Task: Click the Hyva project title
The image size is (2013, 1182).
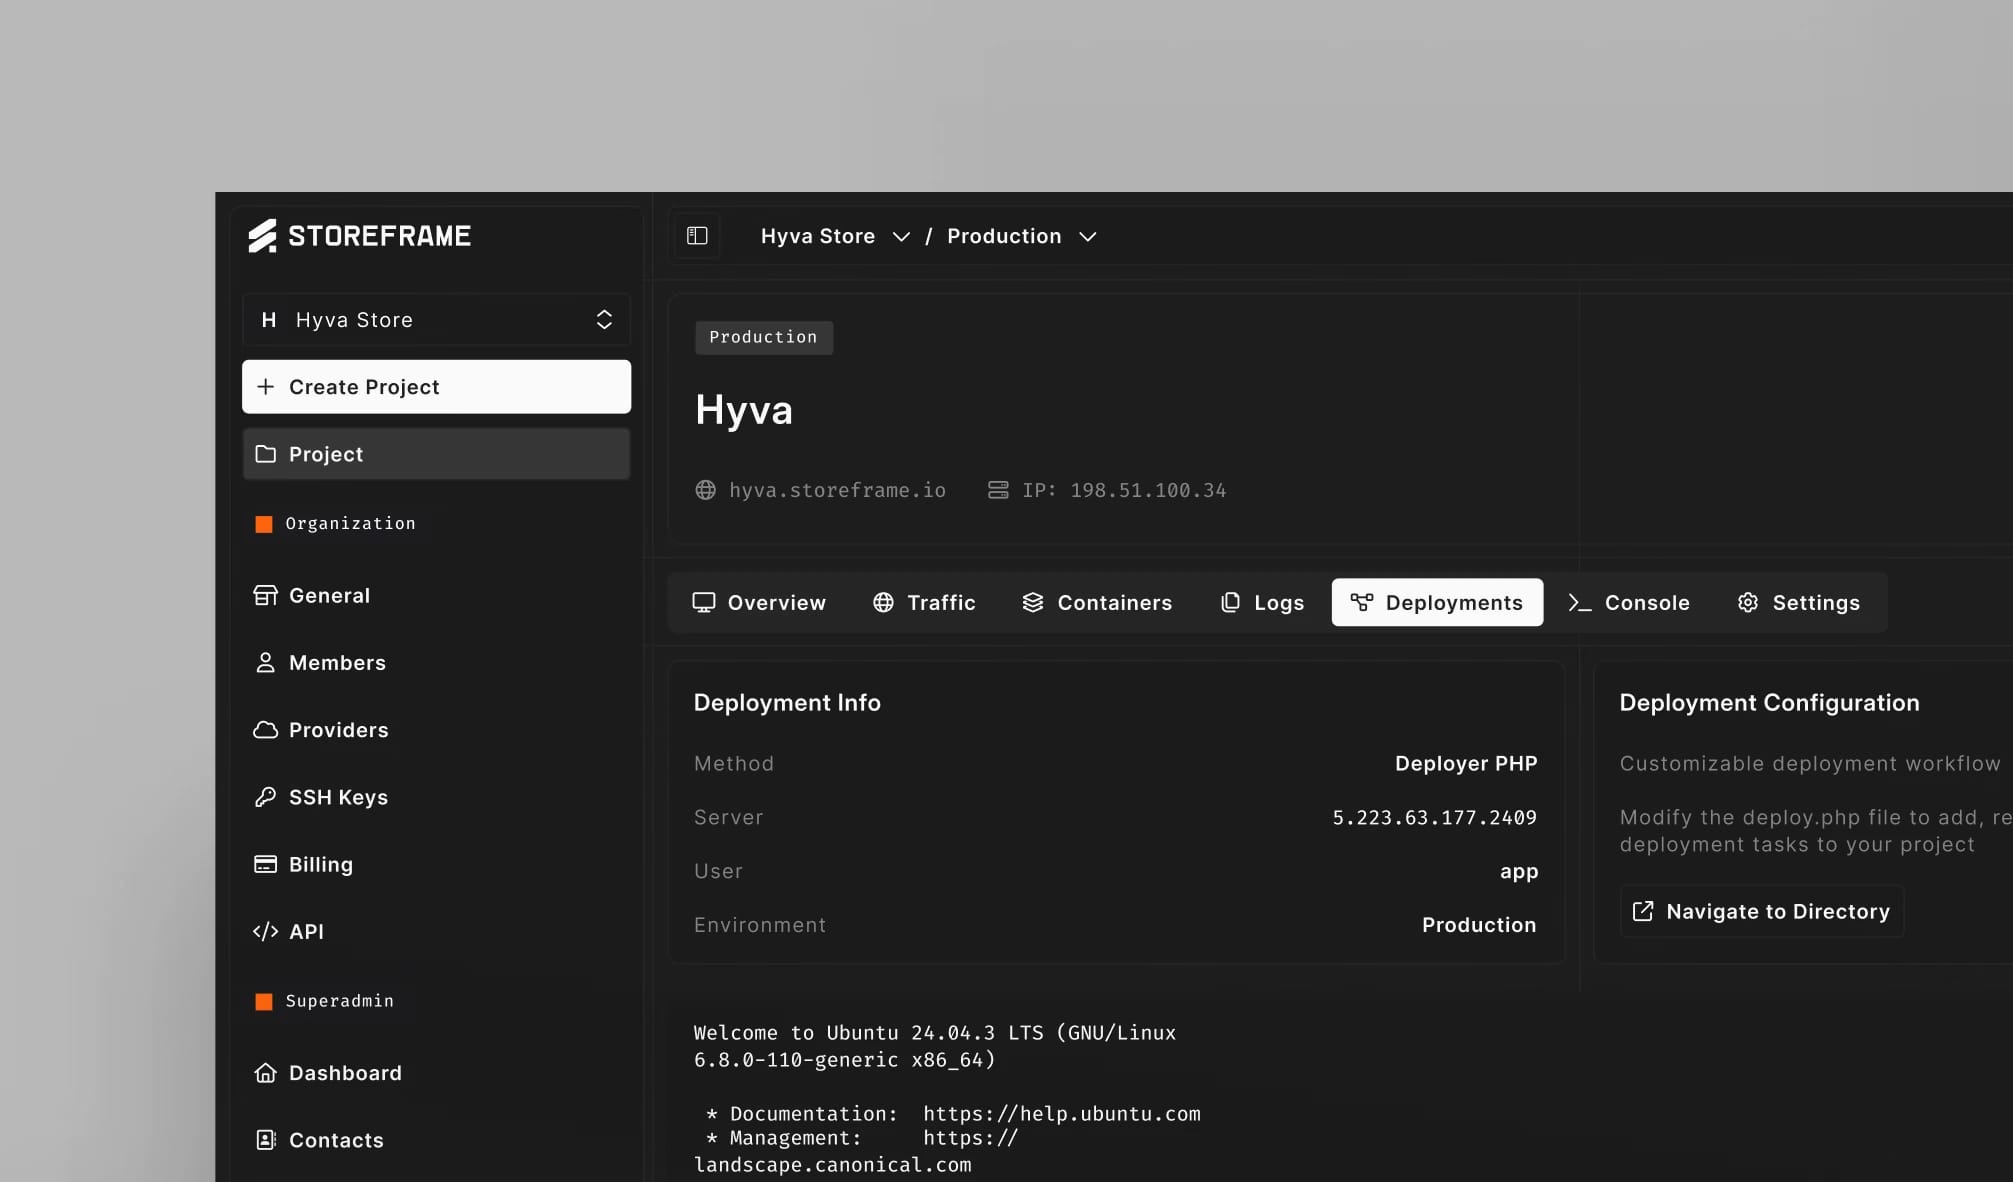Action: click(744, 411)
